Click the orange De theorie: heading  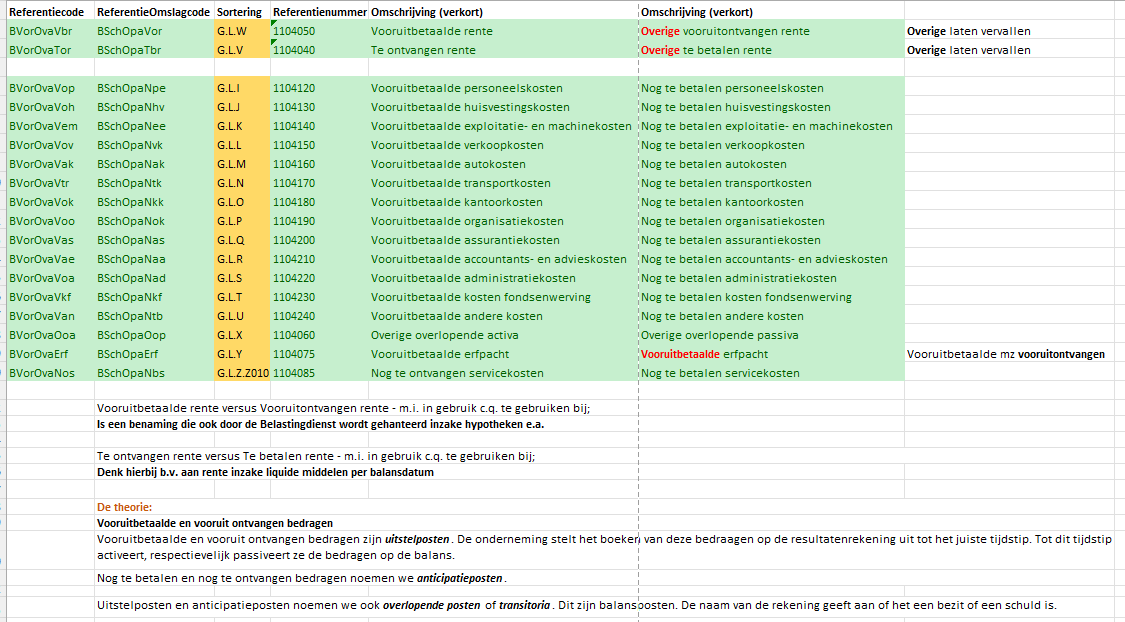pyautogui.click(x=124, y=507)
